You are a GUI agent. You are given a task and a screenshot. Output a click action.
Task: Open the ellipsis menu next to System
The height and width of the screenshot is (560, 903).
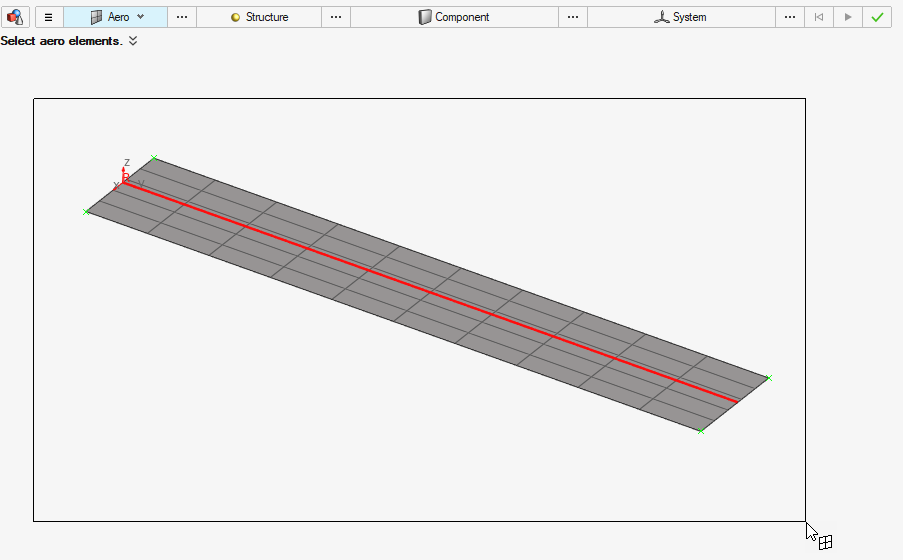point(790,17)
